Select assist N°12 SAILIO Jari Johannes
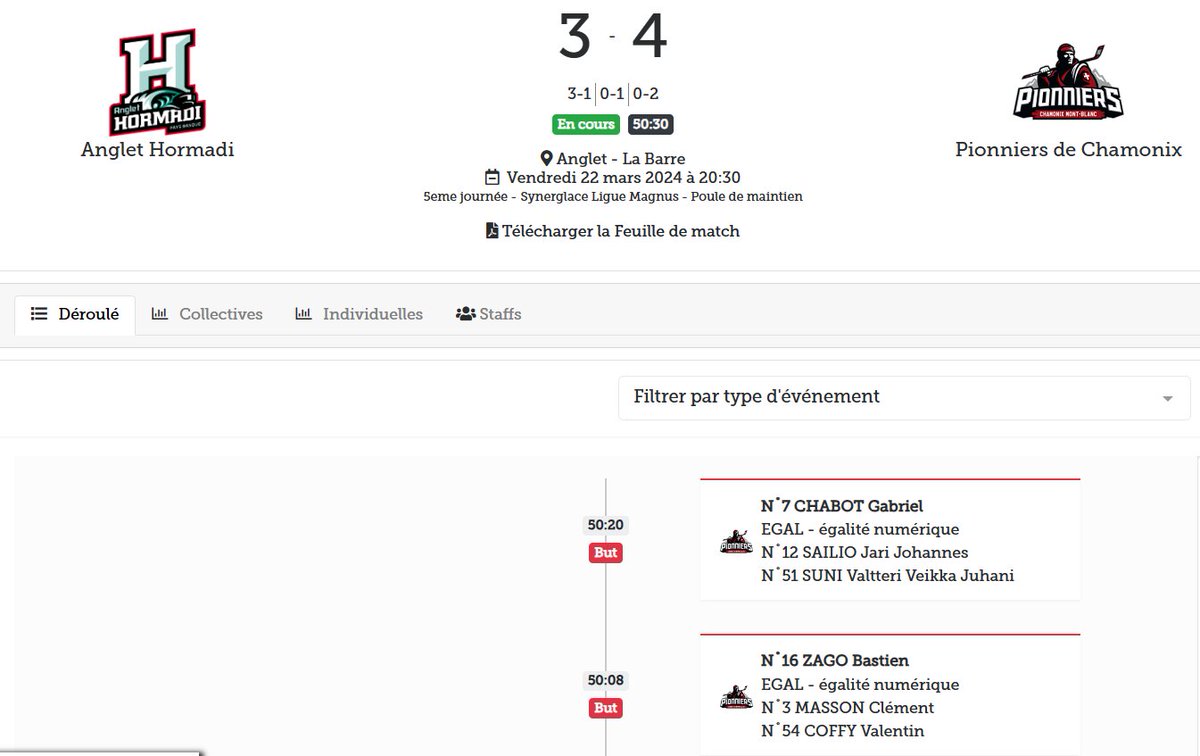The height and width of the screenshot is (756, 1200). (x=864, y=552)
